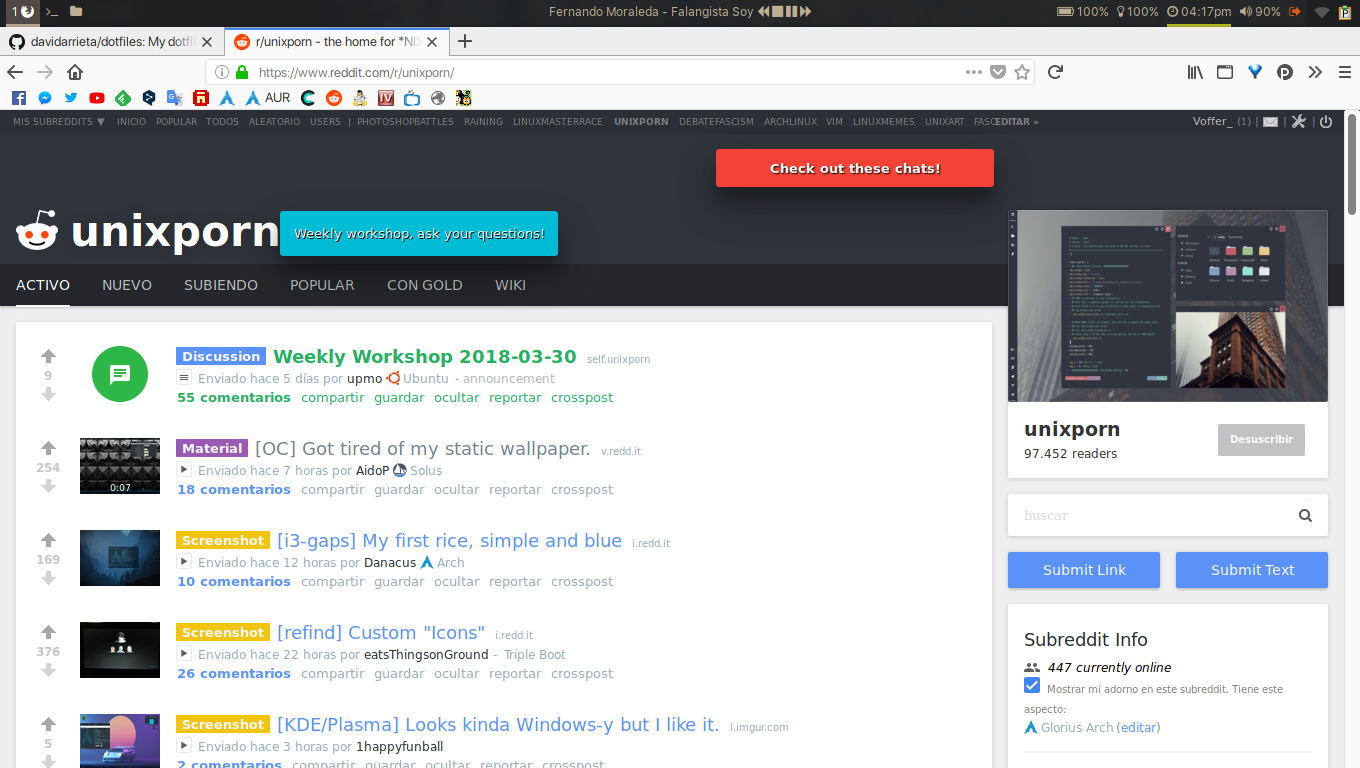Expand the Weekly Workshop self-post text
Viewport: 1360px width, 768px height.
coord(184,378)
